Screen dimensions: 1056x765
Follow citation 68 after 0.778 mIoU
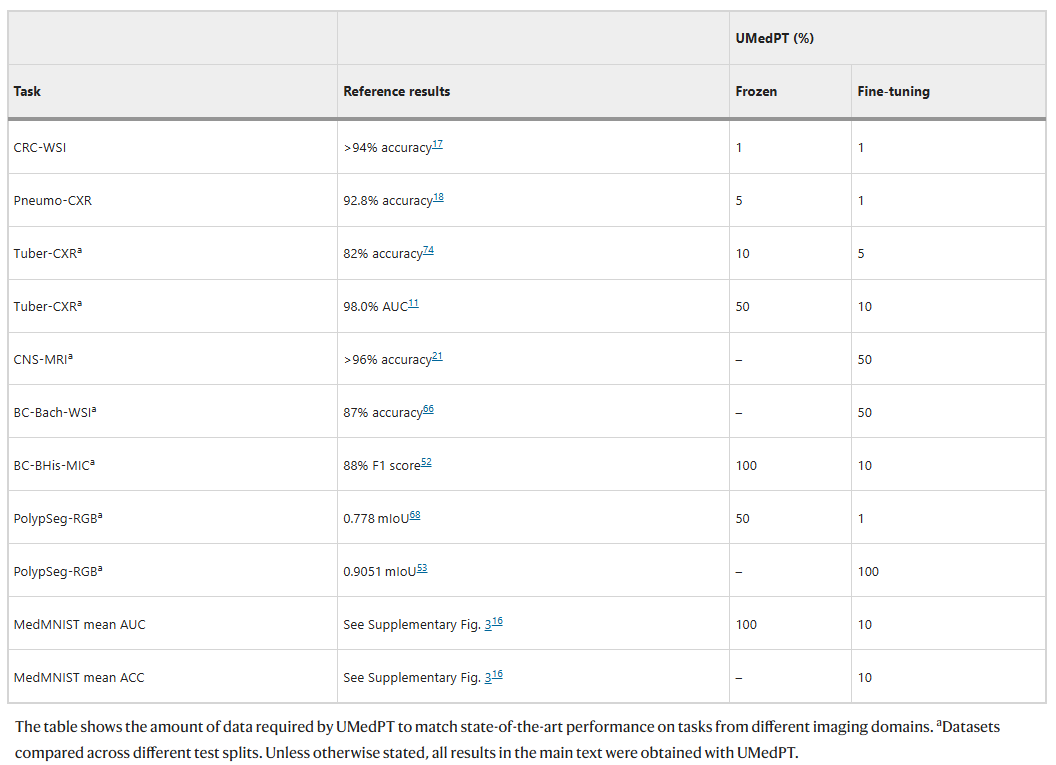coord(415,516)
